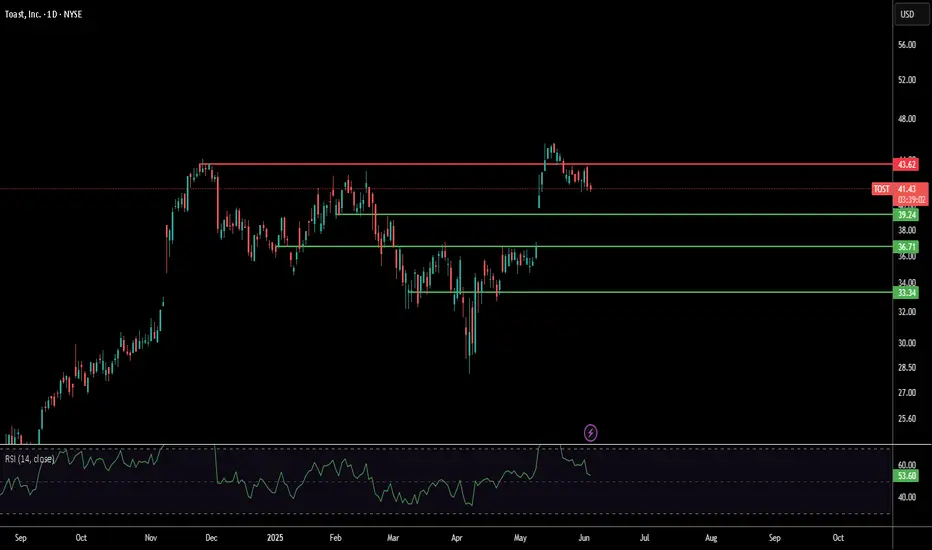
Task: Click the Jul label on time axis
Action: pos(644,538)
